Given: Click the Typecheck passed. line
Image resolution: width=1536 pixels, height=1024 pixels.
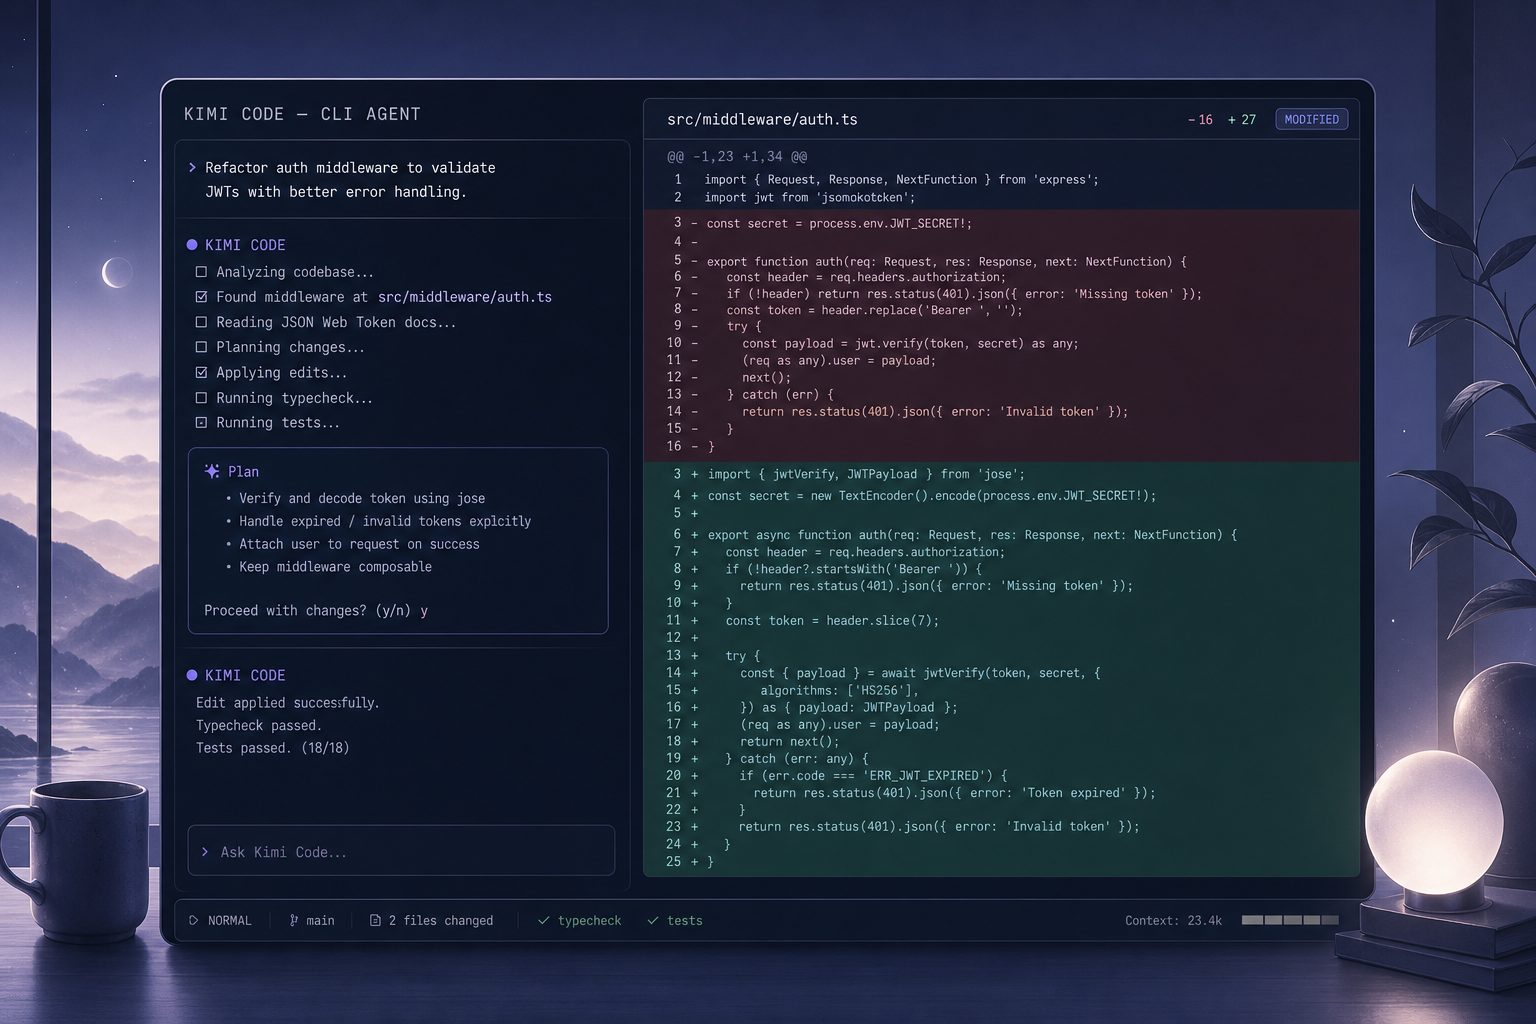Looking at the screenshot, I should pyautogui.click(x=258, y=725).
